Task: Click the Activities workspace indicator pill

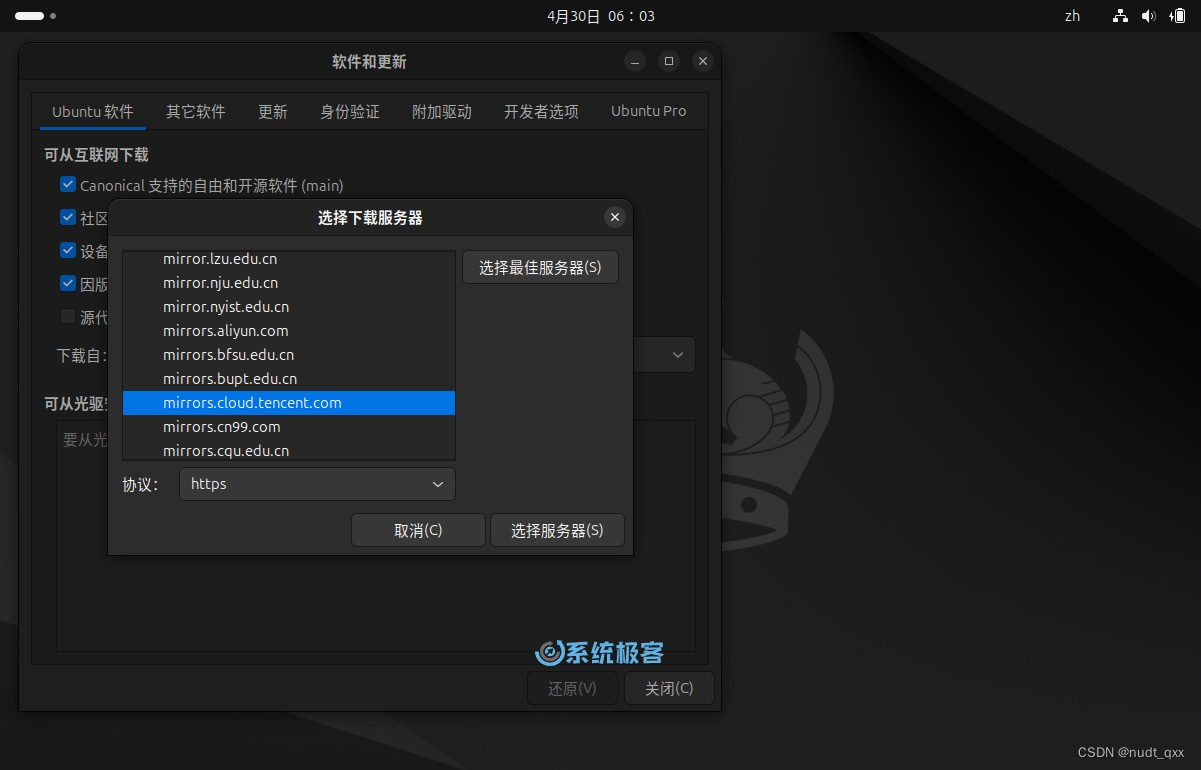Action: click(x=29, y=16)
